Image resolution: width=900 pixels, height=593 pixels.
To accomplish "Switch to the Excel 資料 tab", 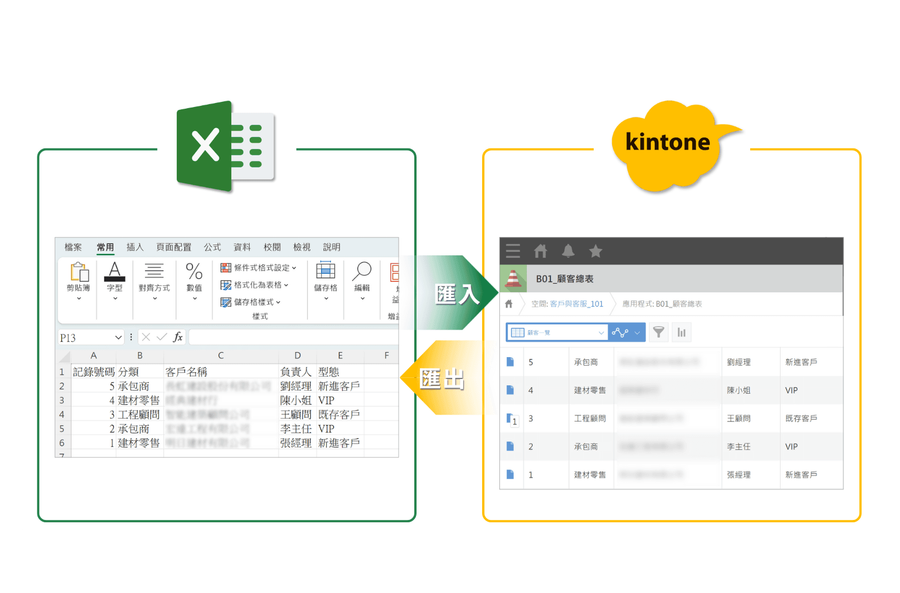I will tap(242, 247).
